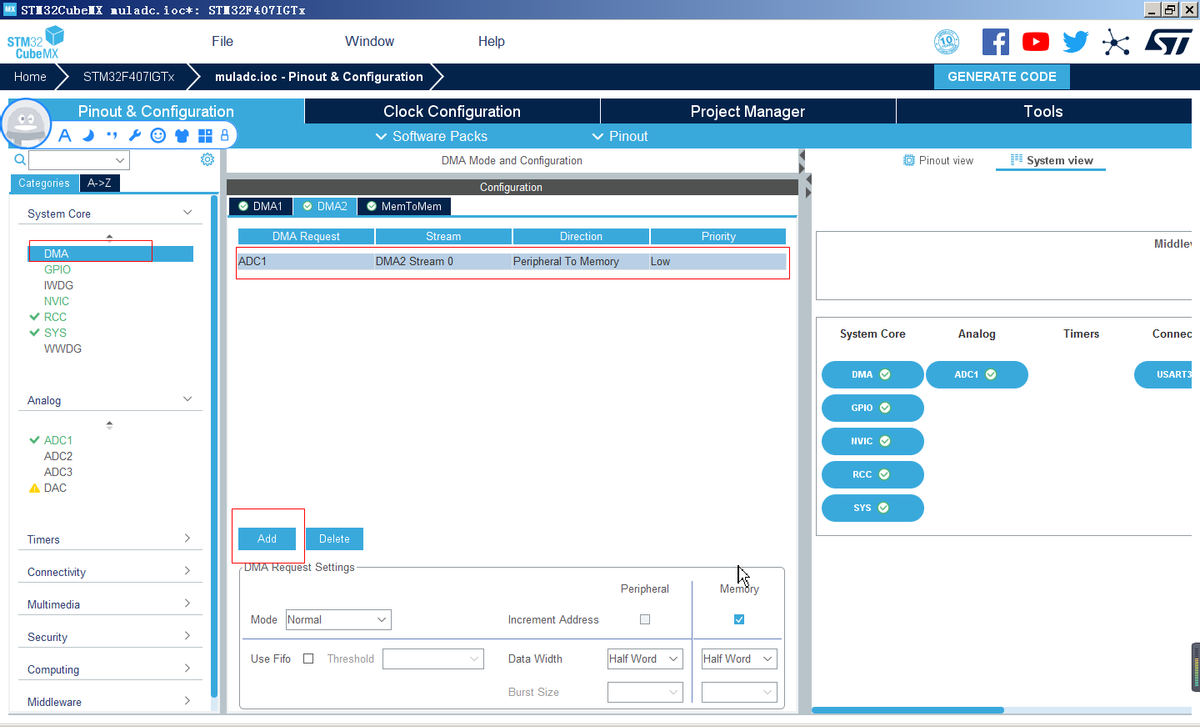The width and height of the screenshot is (1200, 727).
Task: Click the green check beside ADC1
Action: coord(35,440)
